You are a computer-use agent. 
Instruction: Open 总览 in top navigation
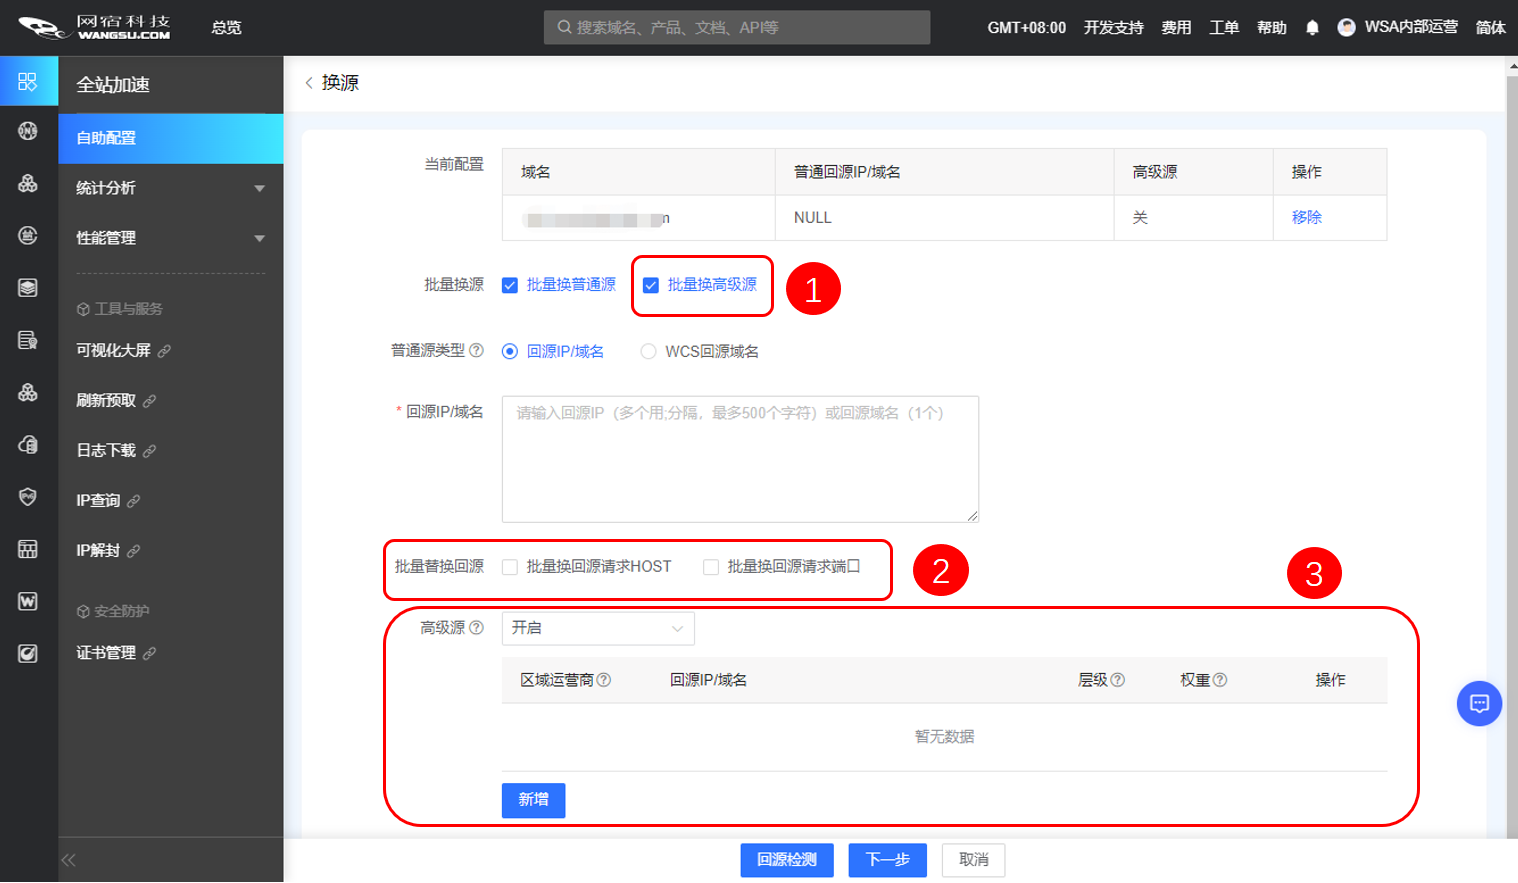[226, 28]
